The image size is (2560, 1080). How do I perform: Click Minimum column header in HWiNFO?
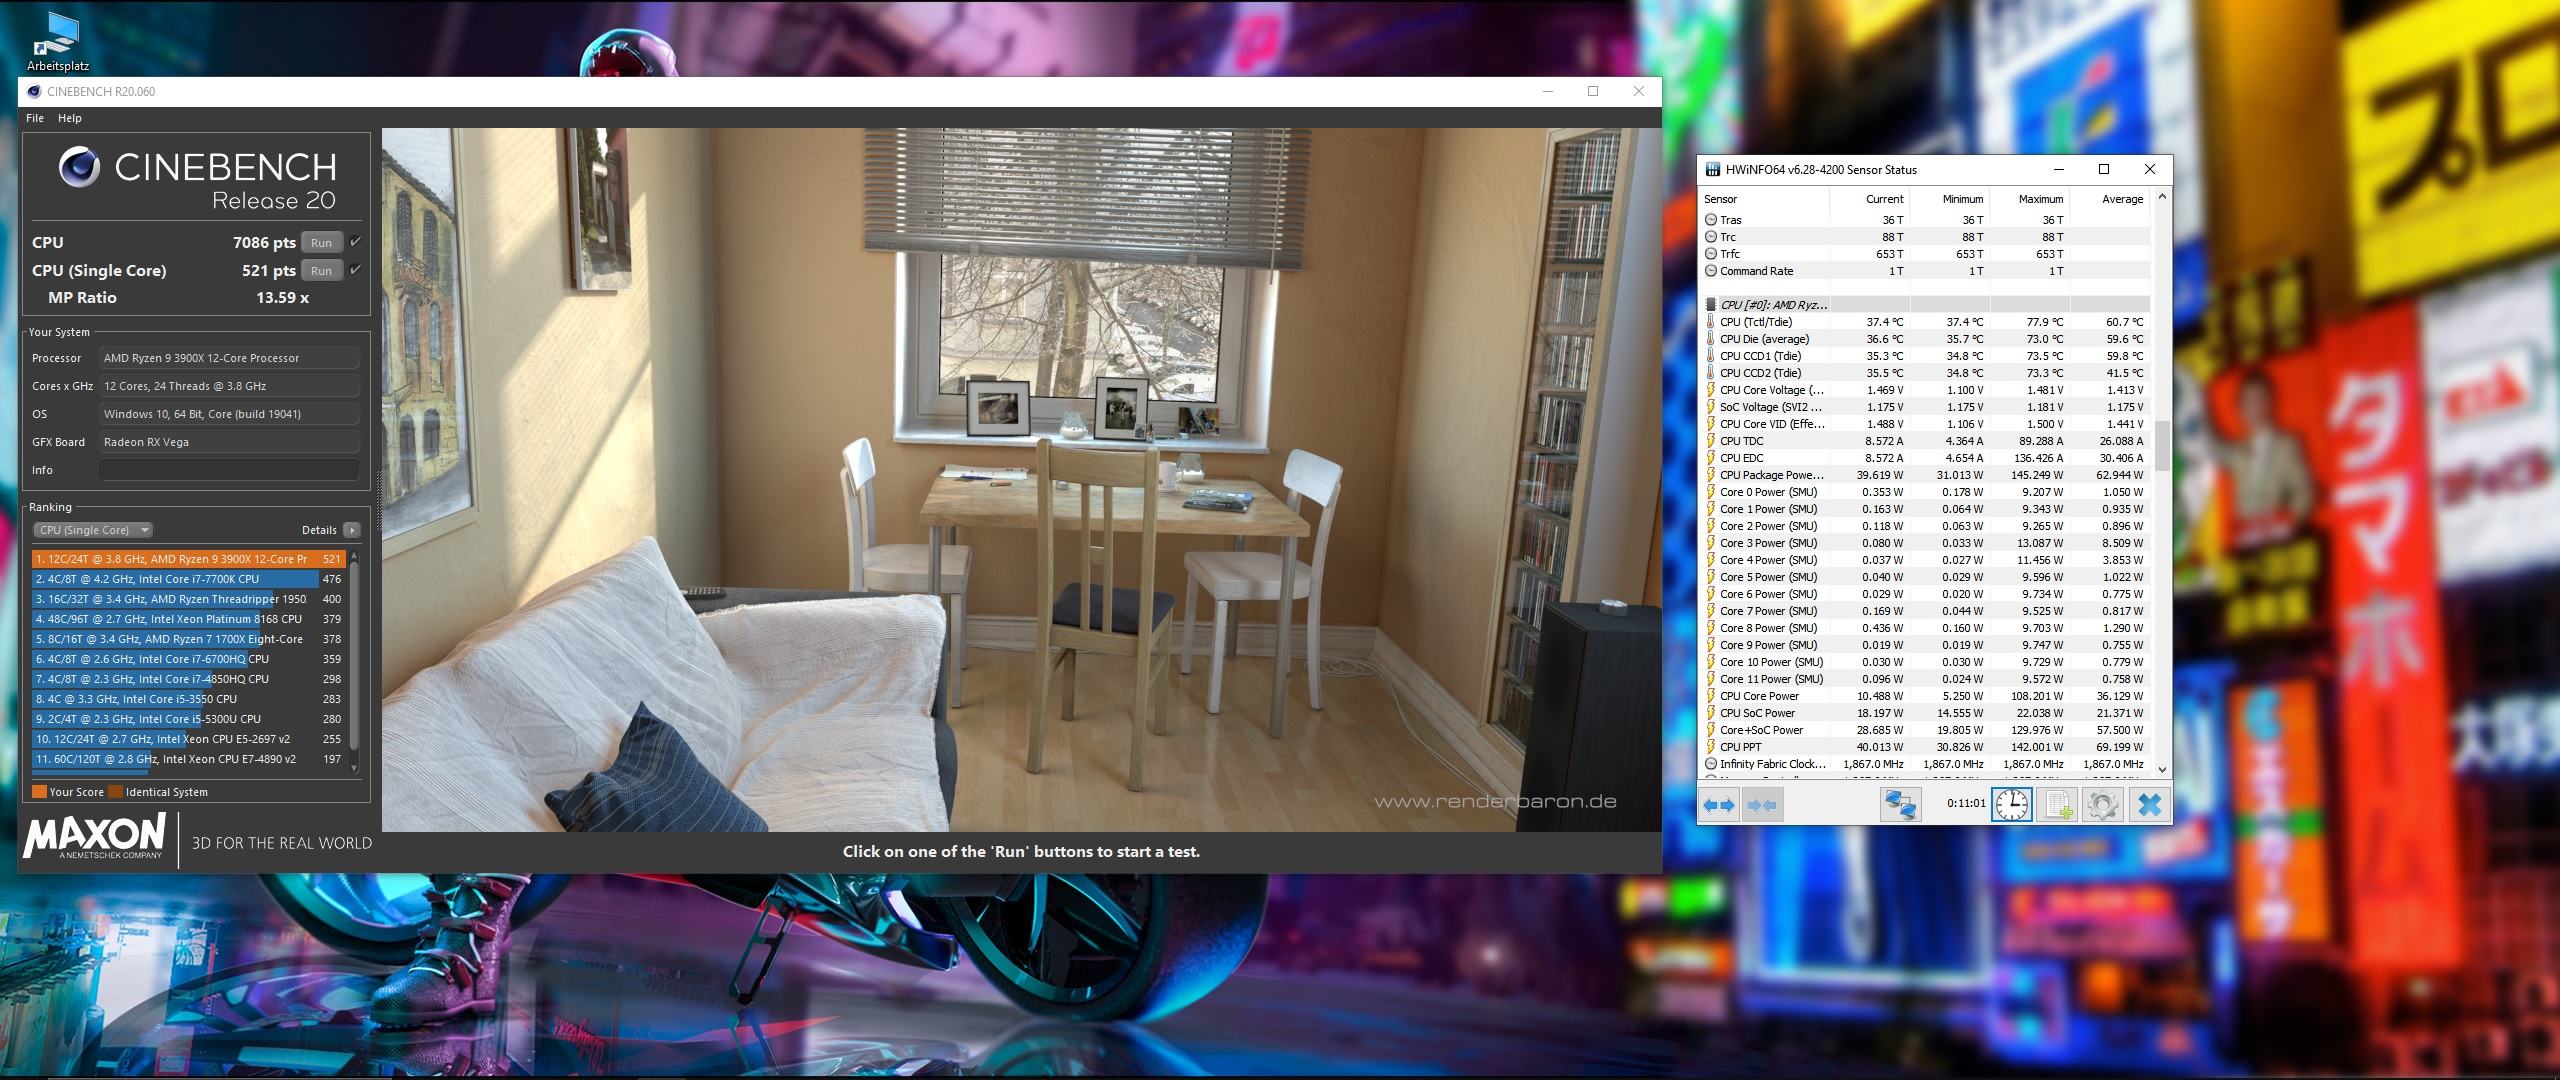tap(1949, 199)
